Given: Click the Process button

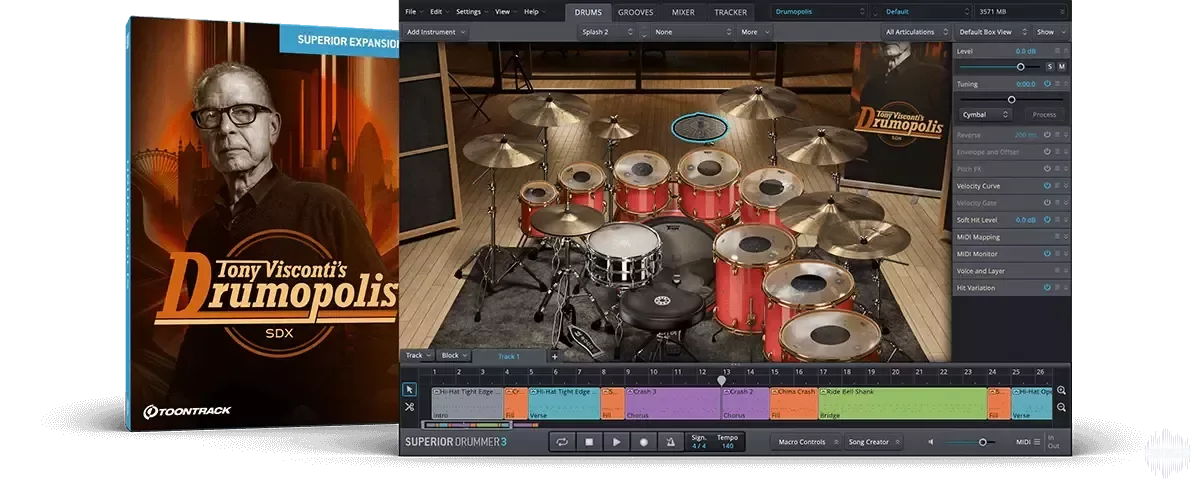Looking at the screenshot, I should tap(1044, 115).
